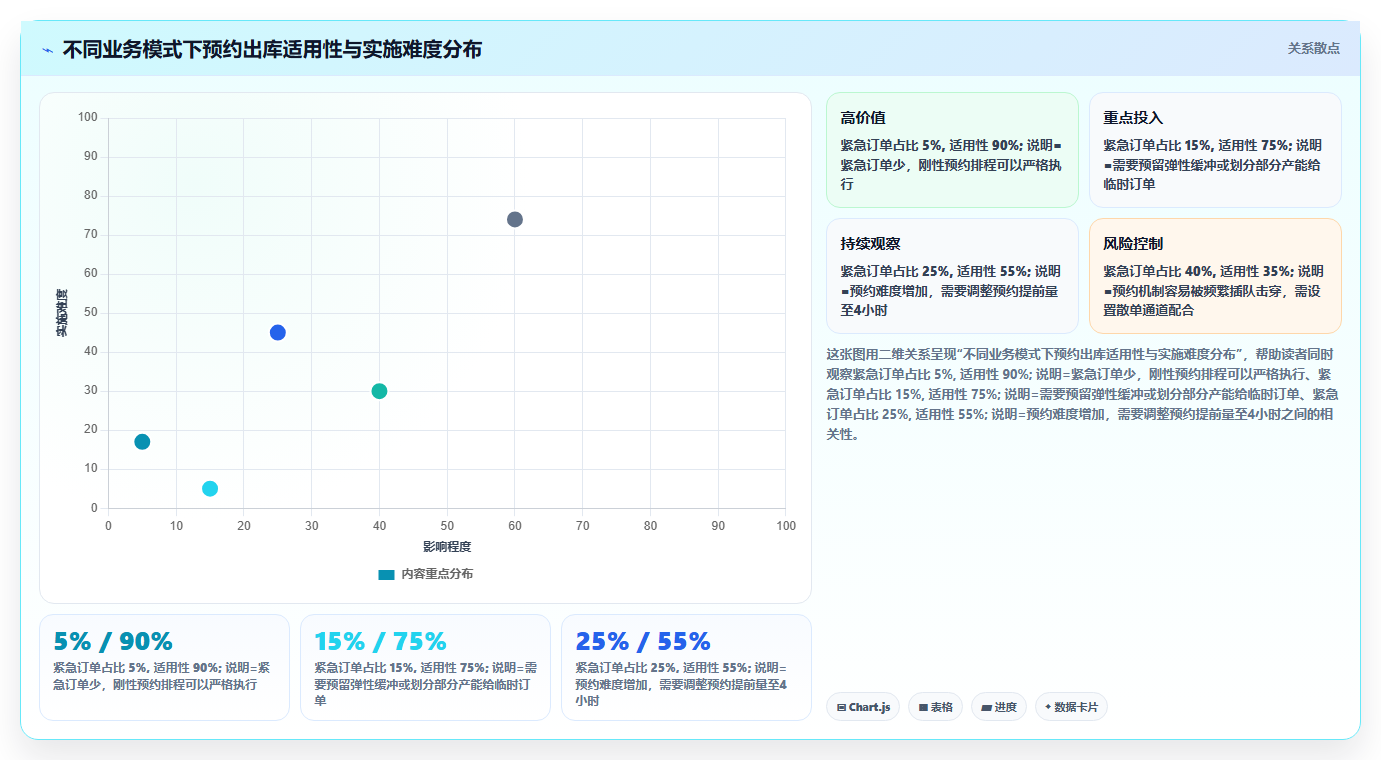The height and width of the screenshot is (760, 1381).
Task: Open the 高价值 card
Action: tap(952, 150)
